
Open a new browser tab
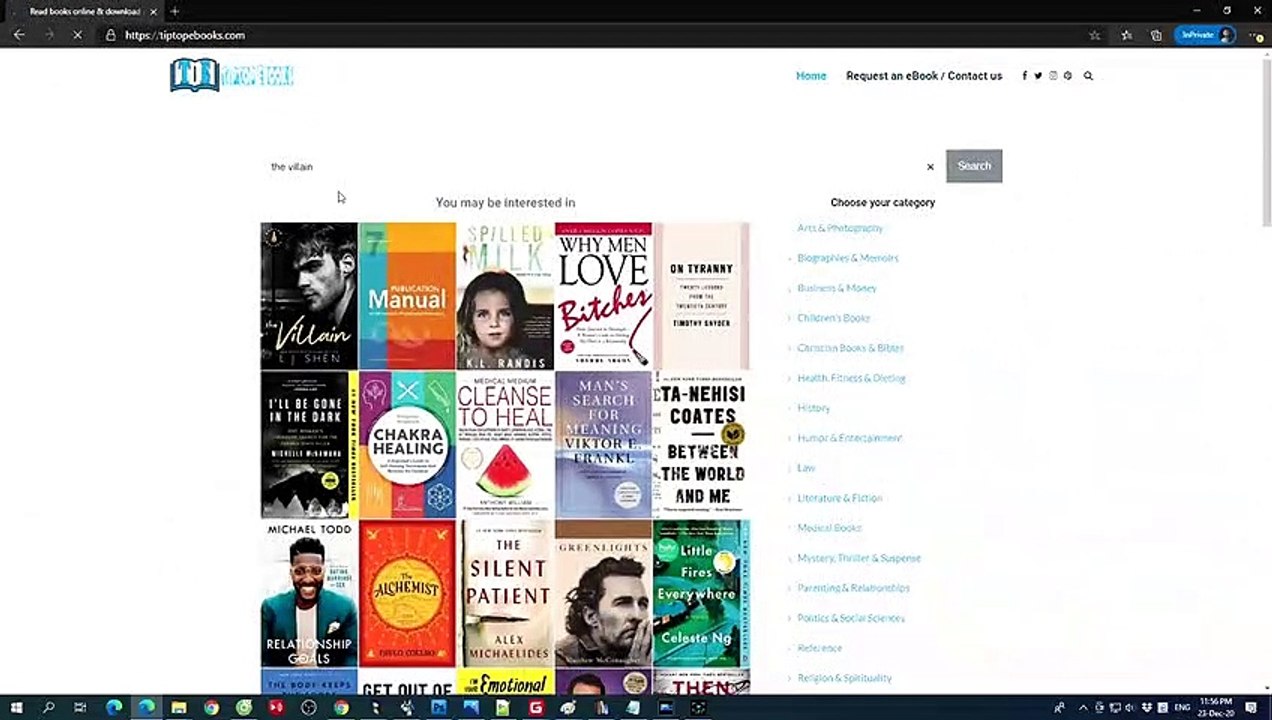point(174,11)
